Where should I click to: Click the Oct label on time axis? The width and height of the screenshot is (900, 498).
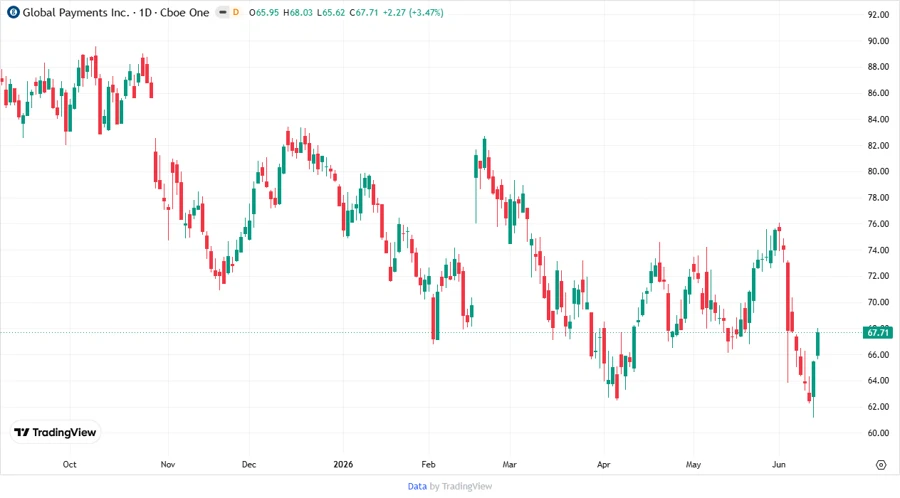pos(69,465)
